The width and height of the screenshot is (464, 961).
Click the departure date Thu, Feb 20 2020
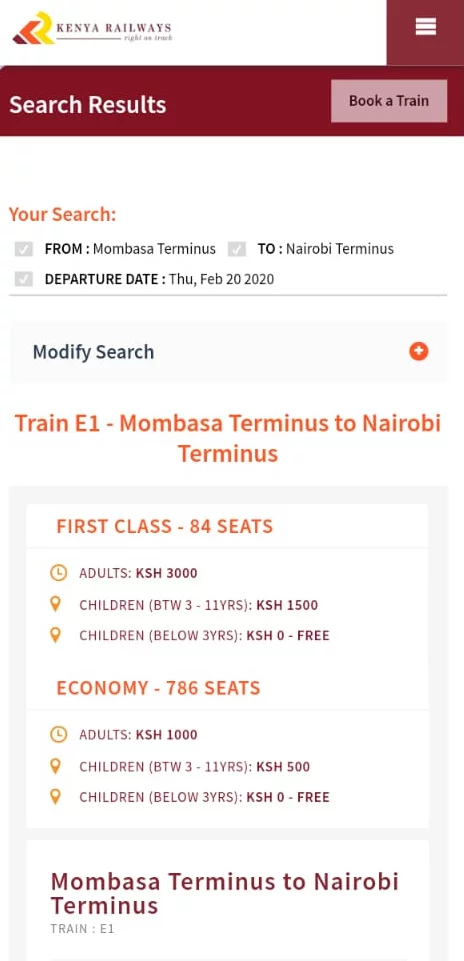coord(222,279)
